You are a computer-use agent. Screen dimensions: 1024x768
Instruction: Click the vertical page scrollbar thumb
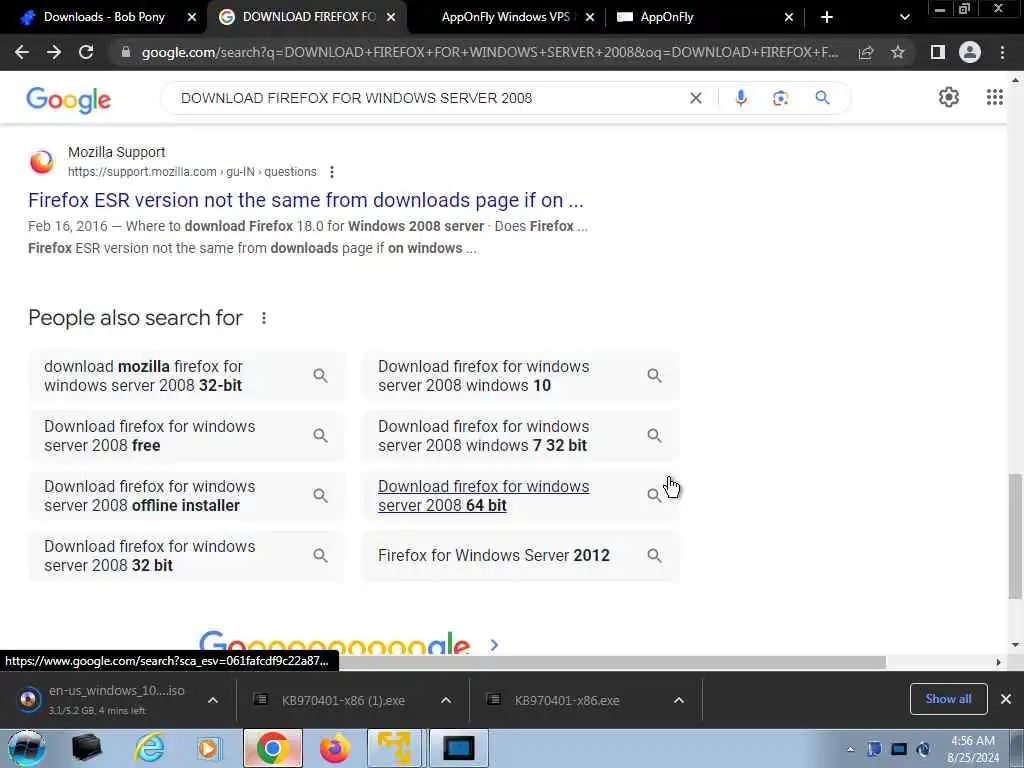(1015, 536)
